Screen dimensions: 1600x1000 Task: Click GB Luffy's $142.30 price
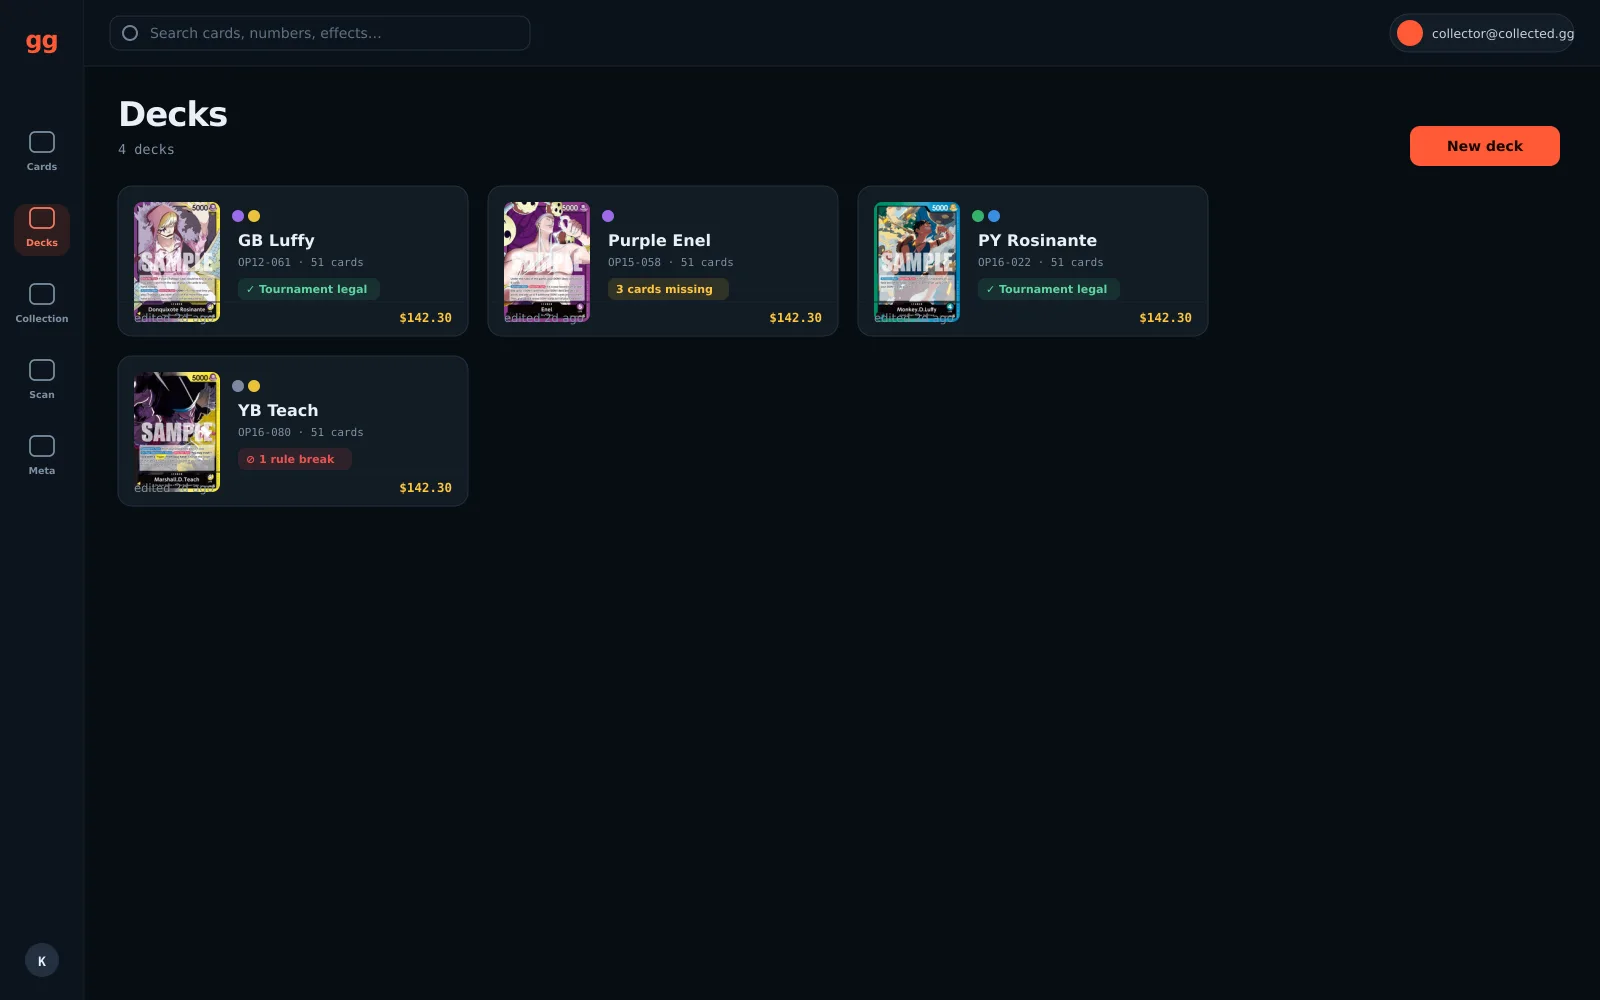tap(426, 318)
